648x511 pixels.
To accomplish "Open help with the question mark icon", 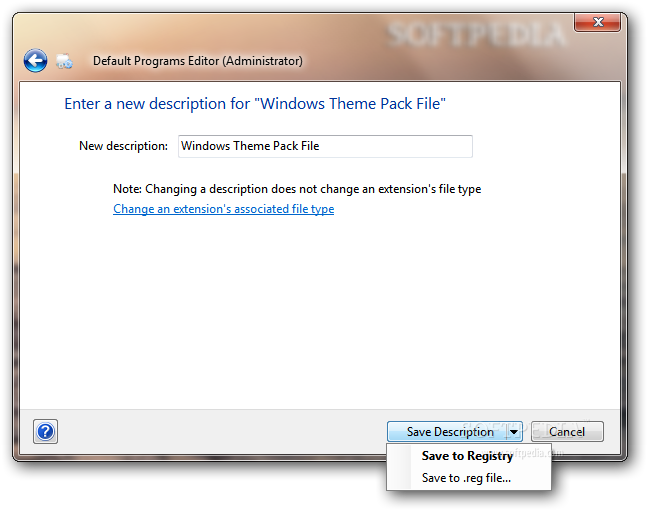I will tap(45, 431).
